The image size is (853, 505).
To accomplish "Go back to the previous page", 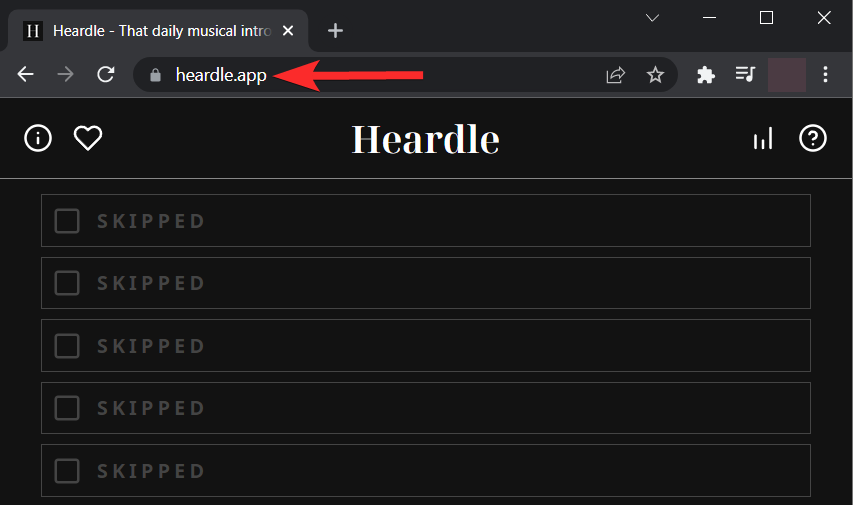I will (26, 75).
